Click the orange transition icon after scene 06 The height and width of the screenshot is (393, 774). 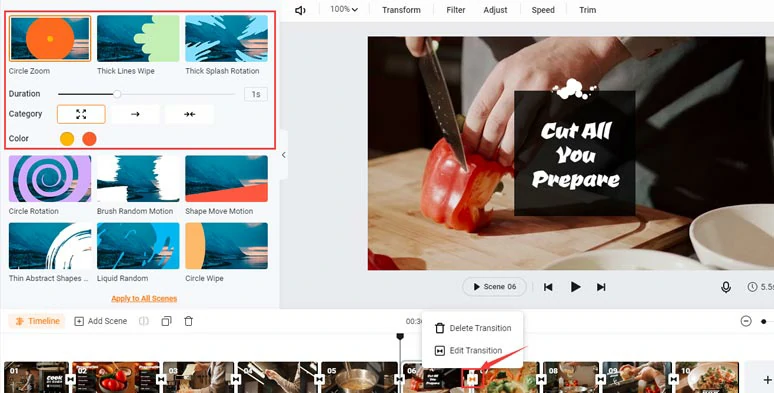(x=472, y=379)
